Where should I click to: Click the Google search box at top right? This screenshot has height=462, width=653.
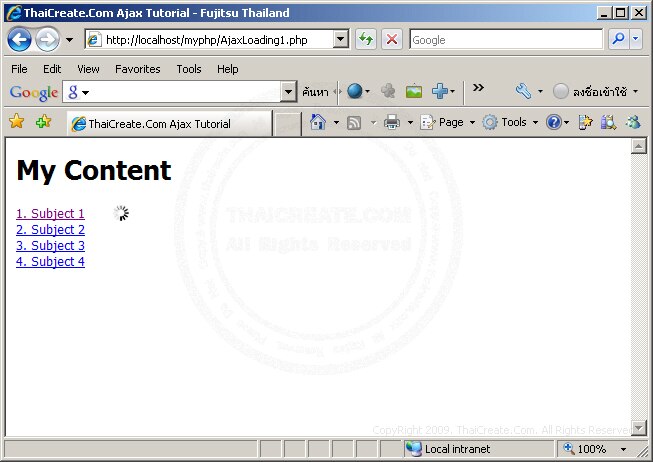(x=506, y=40)
